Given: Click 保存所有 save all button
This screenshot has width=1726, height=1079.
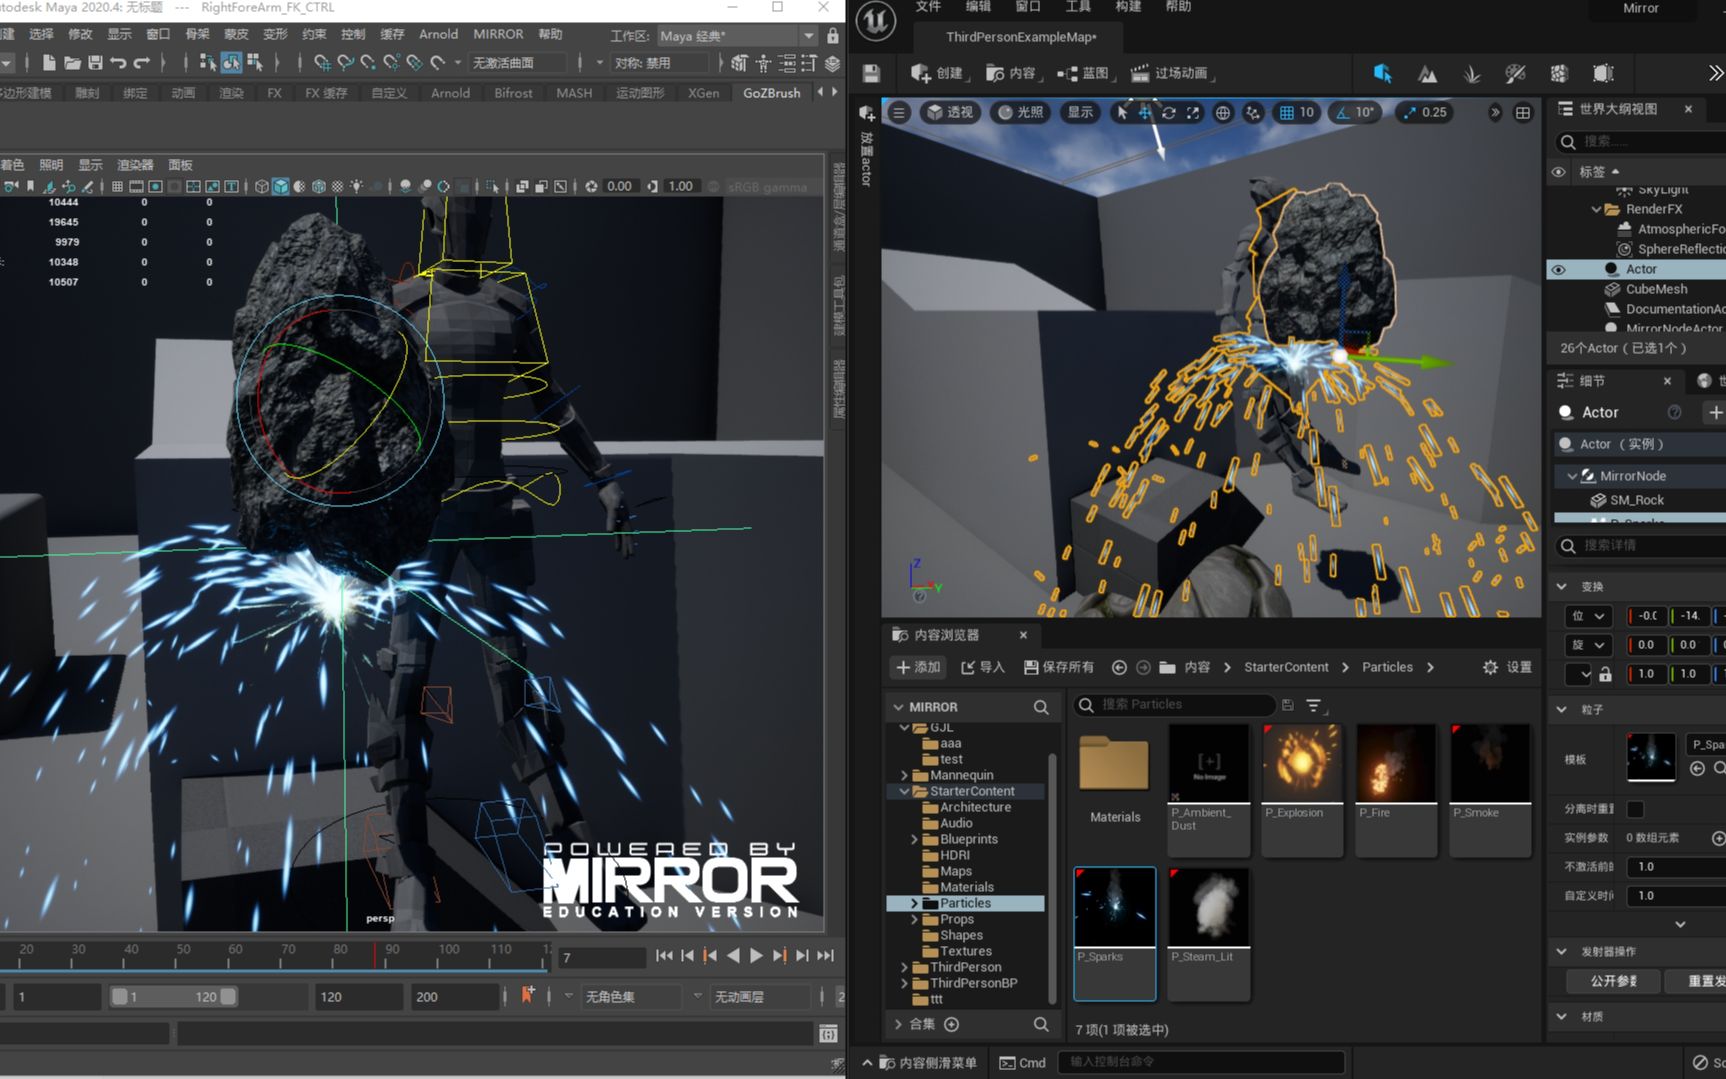Looking at the screenshot, I should pos(1059,667).
